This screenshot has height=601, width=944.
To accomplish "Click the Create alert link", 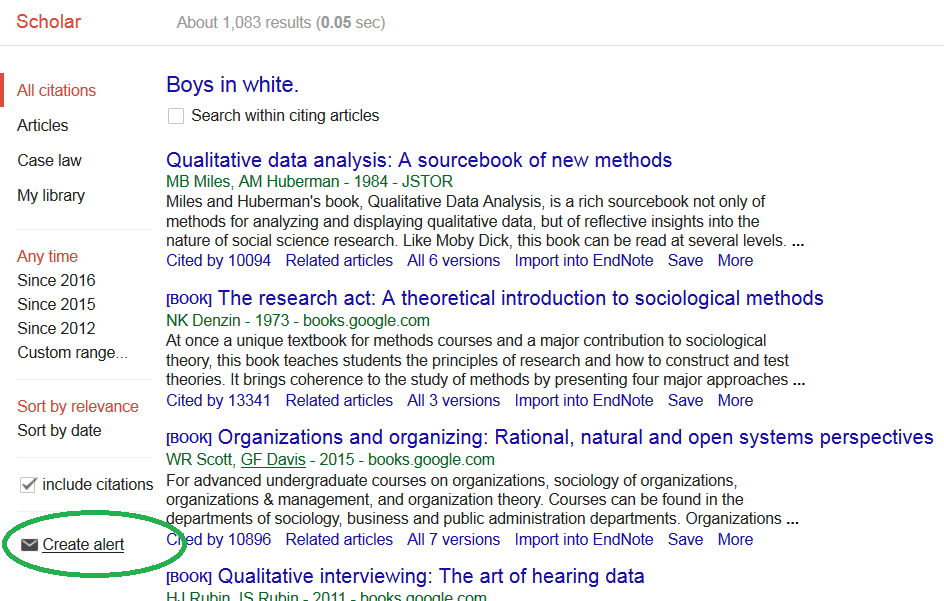I will click(83, 545).
